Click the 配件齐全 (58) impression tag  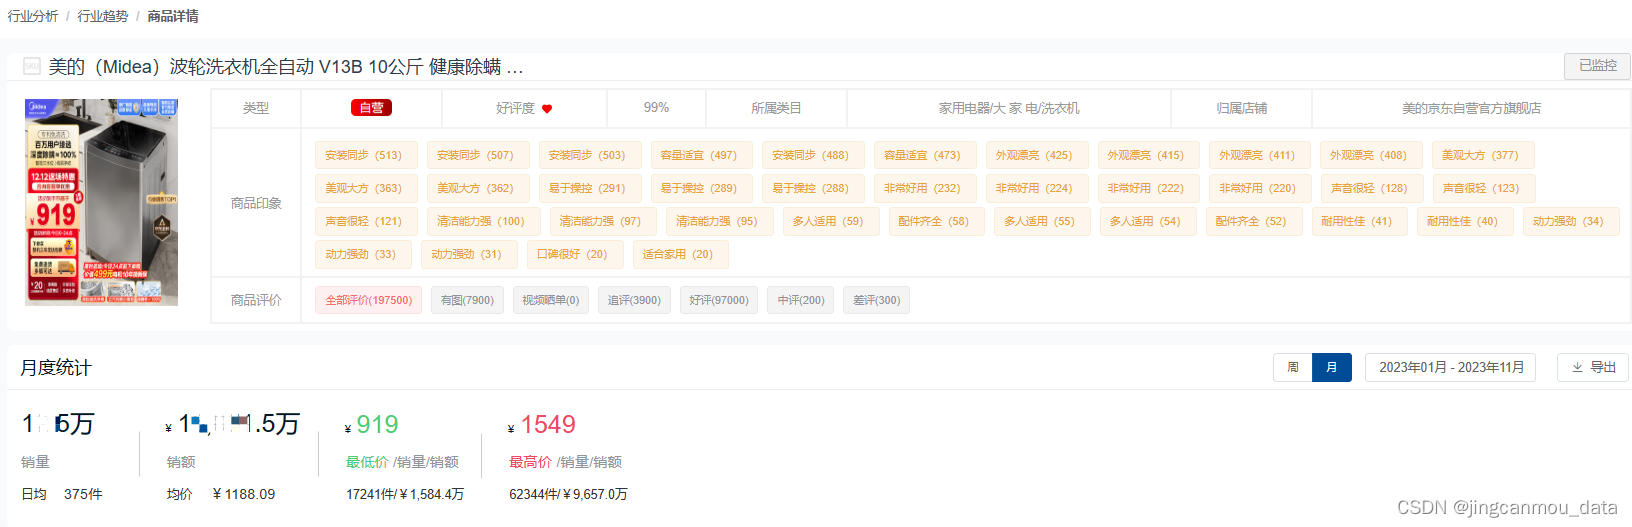936,221
